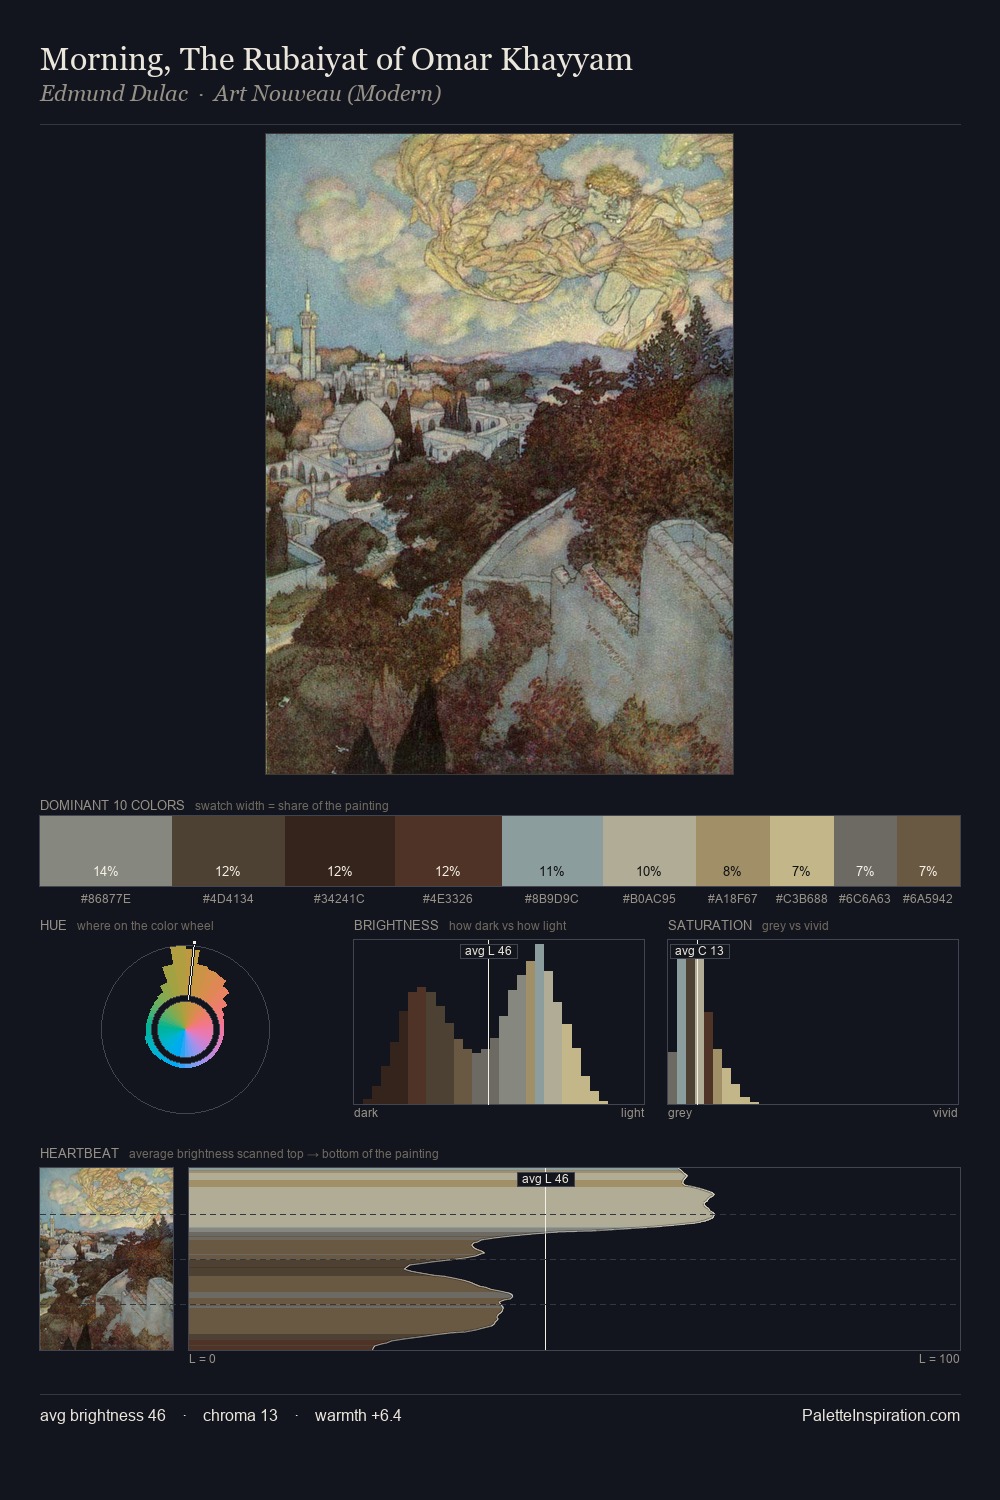This screenshot has height=1500, width=1000.
Task: Click the 'HEARTBEAT' section heading
Action: click(x=79, y=1153)
